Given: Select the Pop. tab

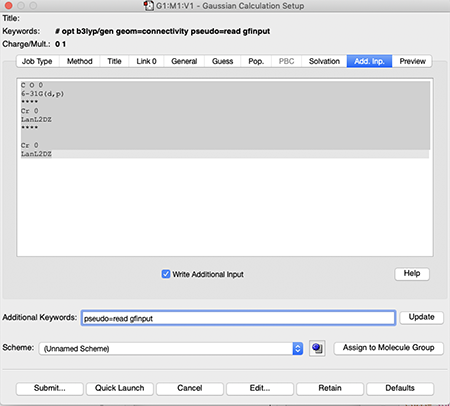Looking at the screenshot, I should 256,61.
